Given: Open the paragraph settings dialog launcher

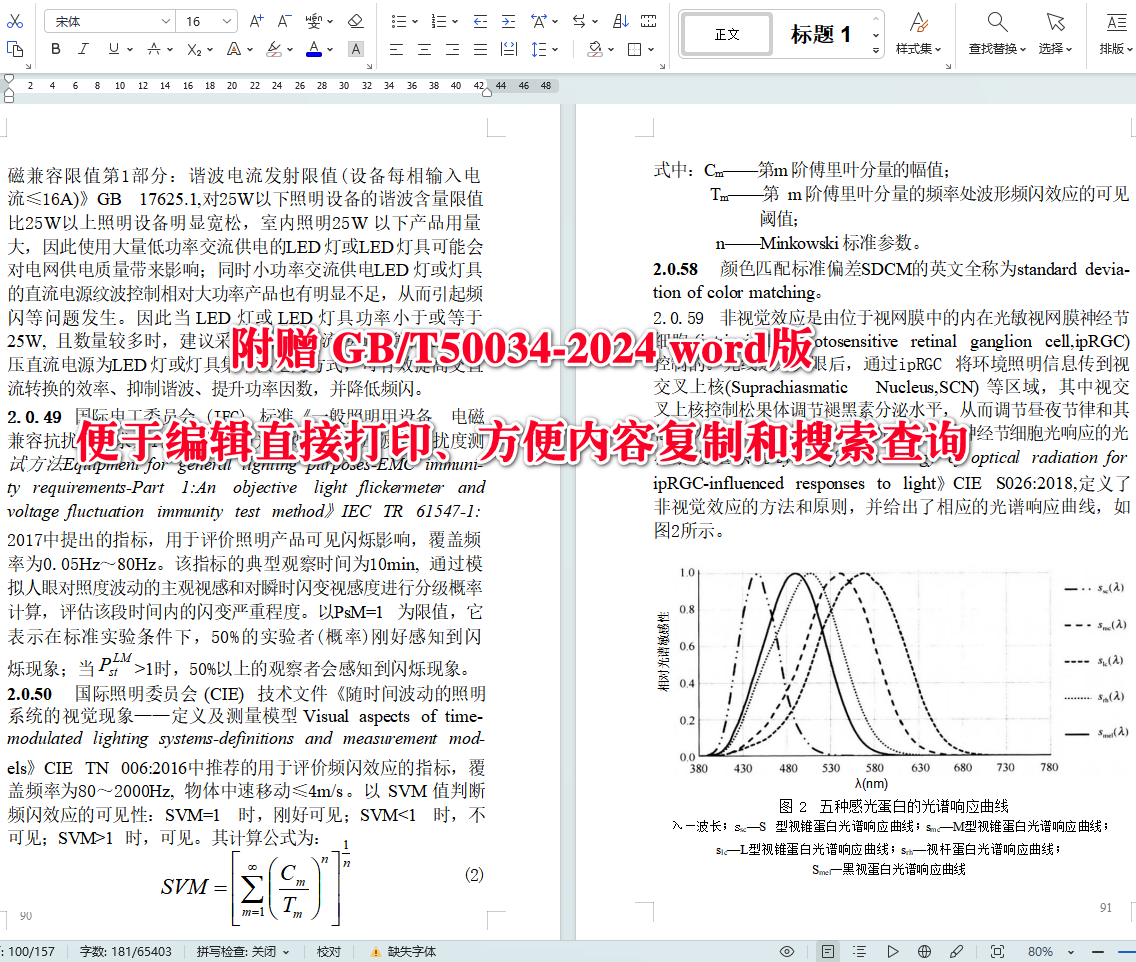Looking at the screenshot, I should coord(662,67).
